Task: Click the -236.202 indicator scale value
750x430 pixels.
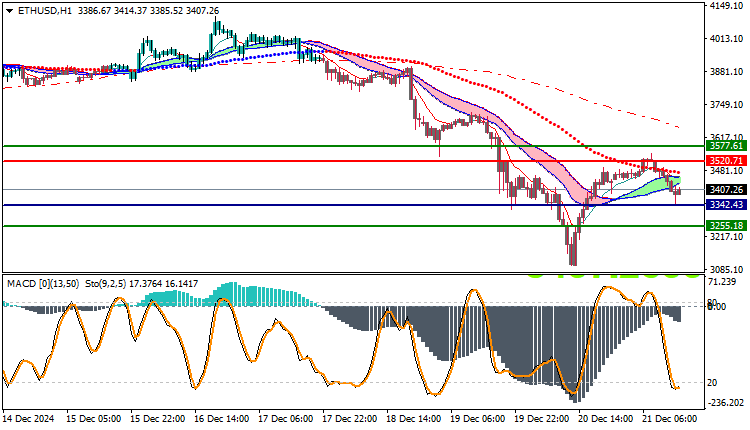Action: (726, 403)
